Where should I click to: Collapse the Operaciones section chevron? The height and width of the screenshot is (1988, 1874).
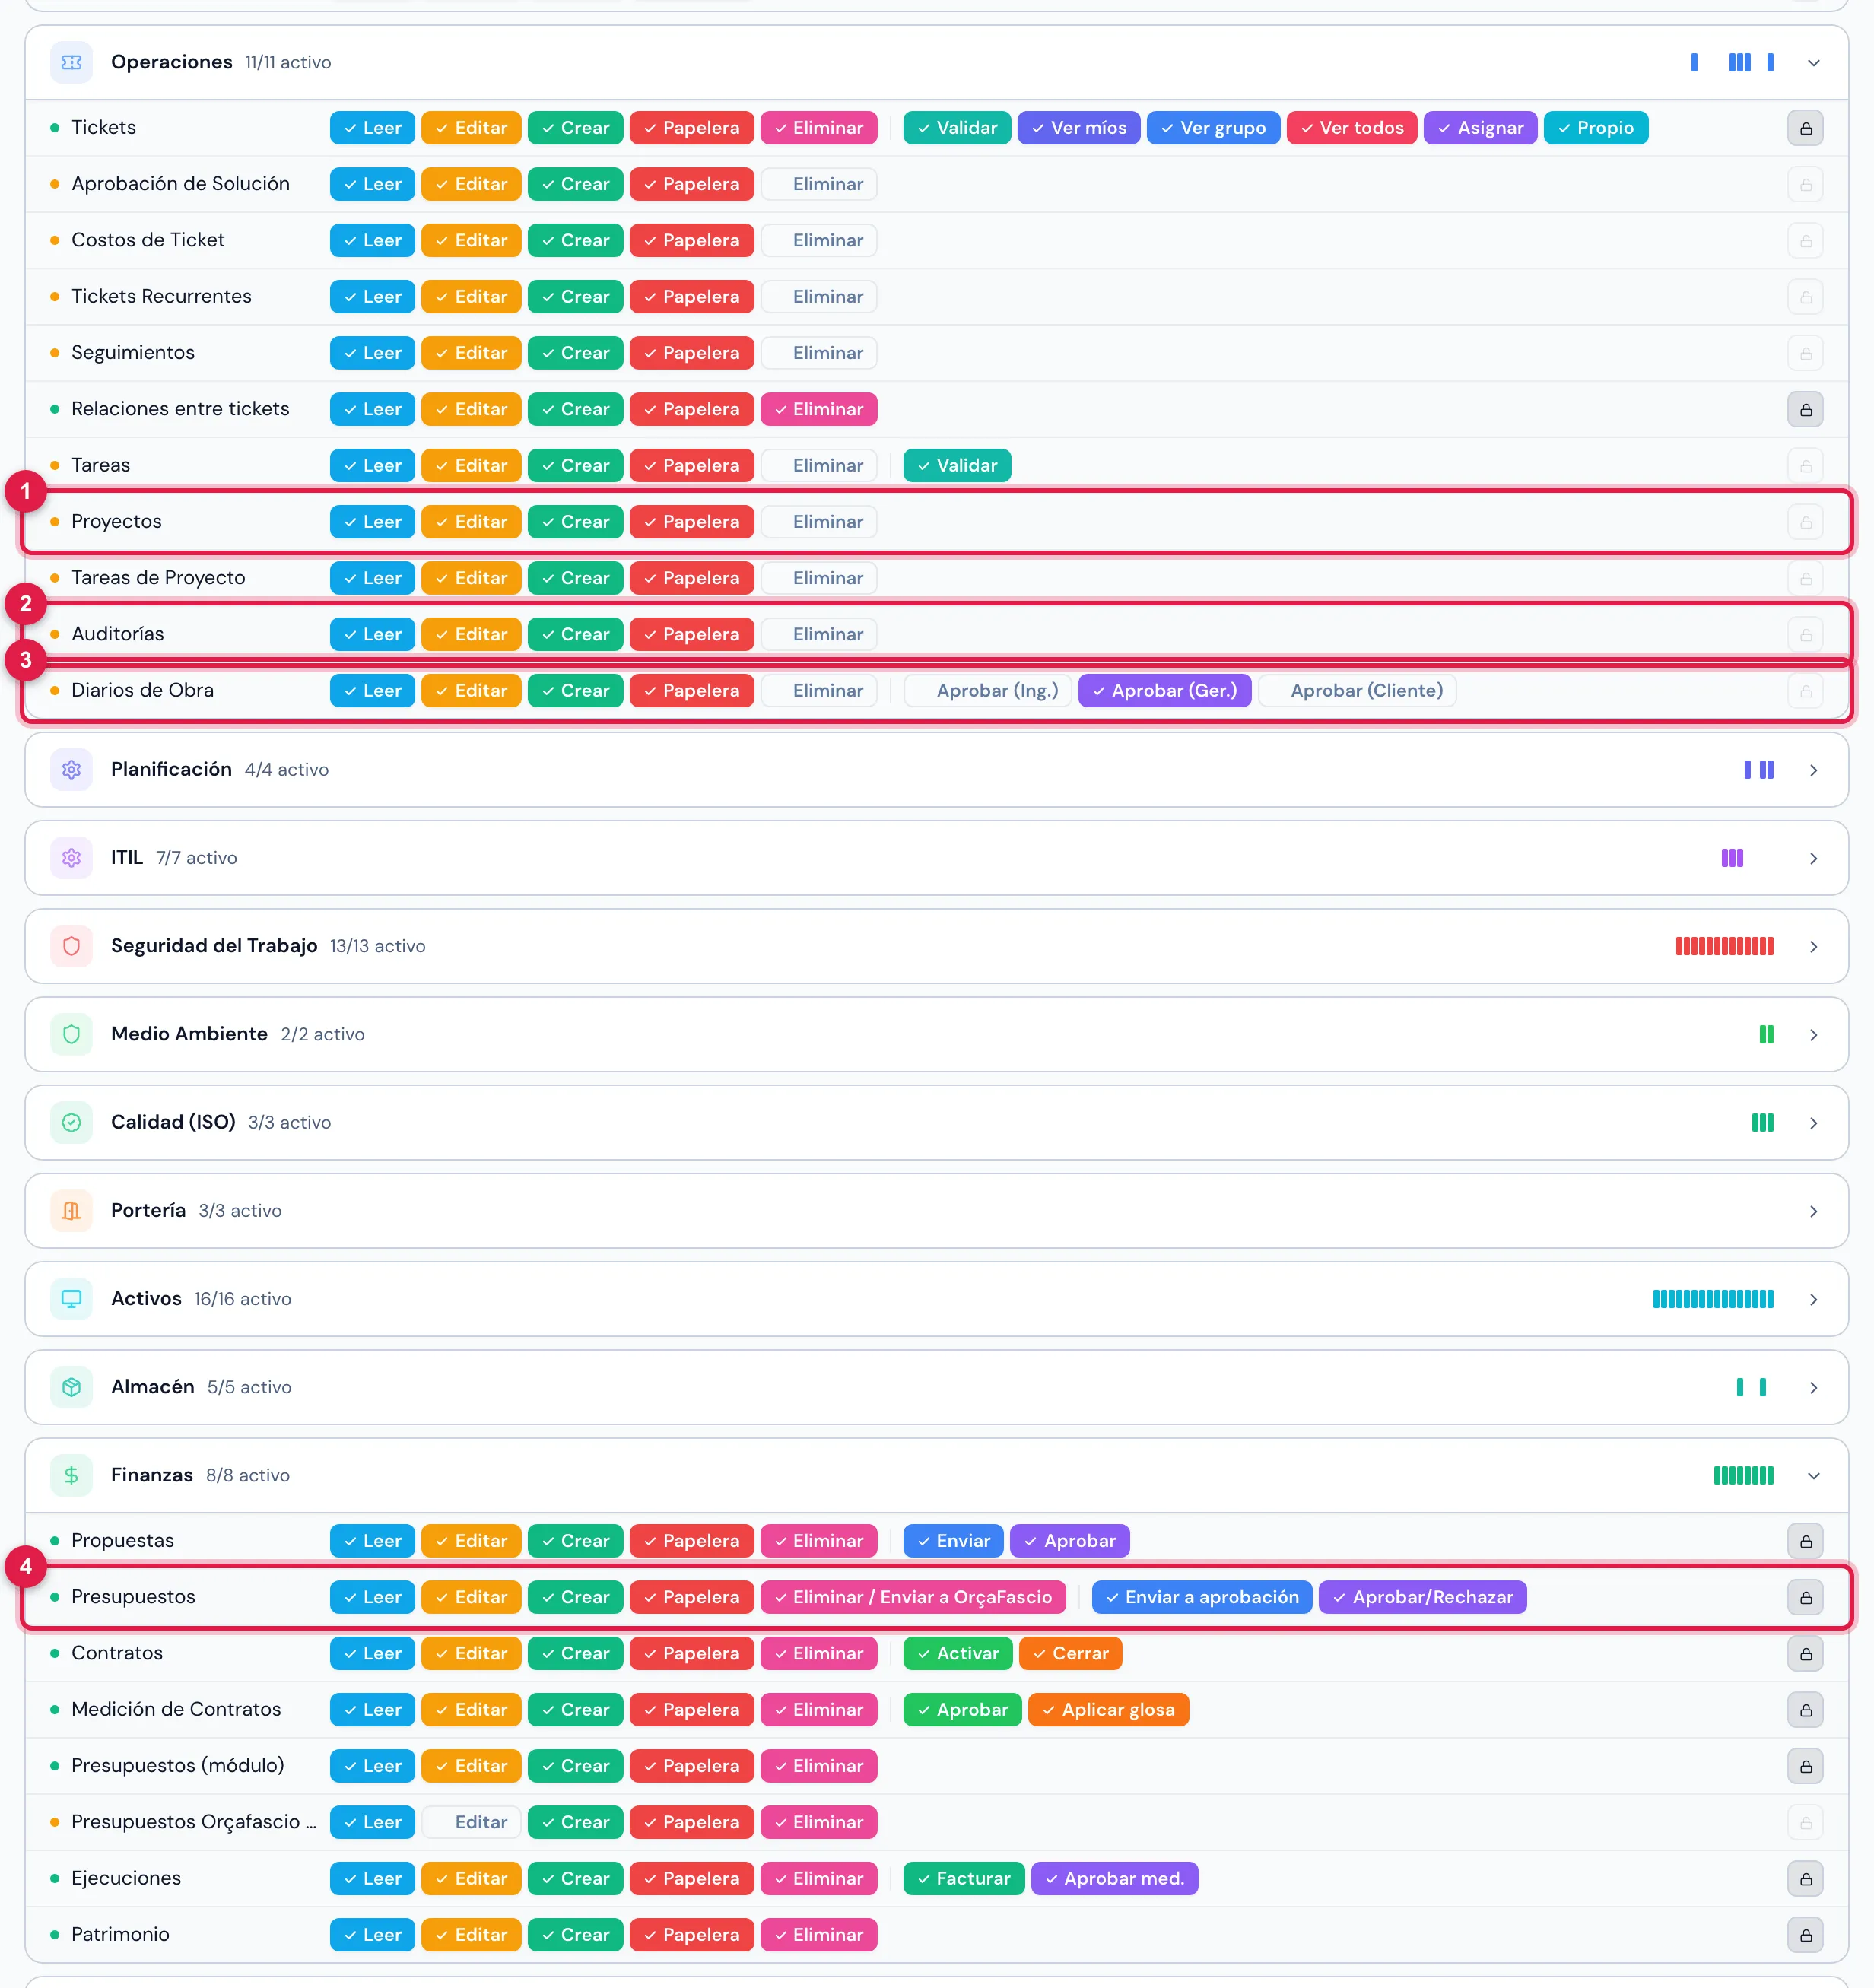click(x=1813, y=63)
